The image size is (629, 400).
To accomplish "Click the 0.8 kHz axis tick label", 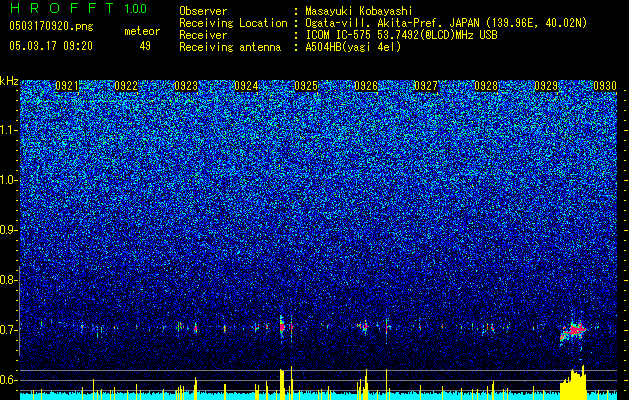I will click(x=8, y=280).
